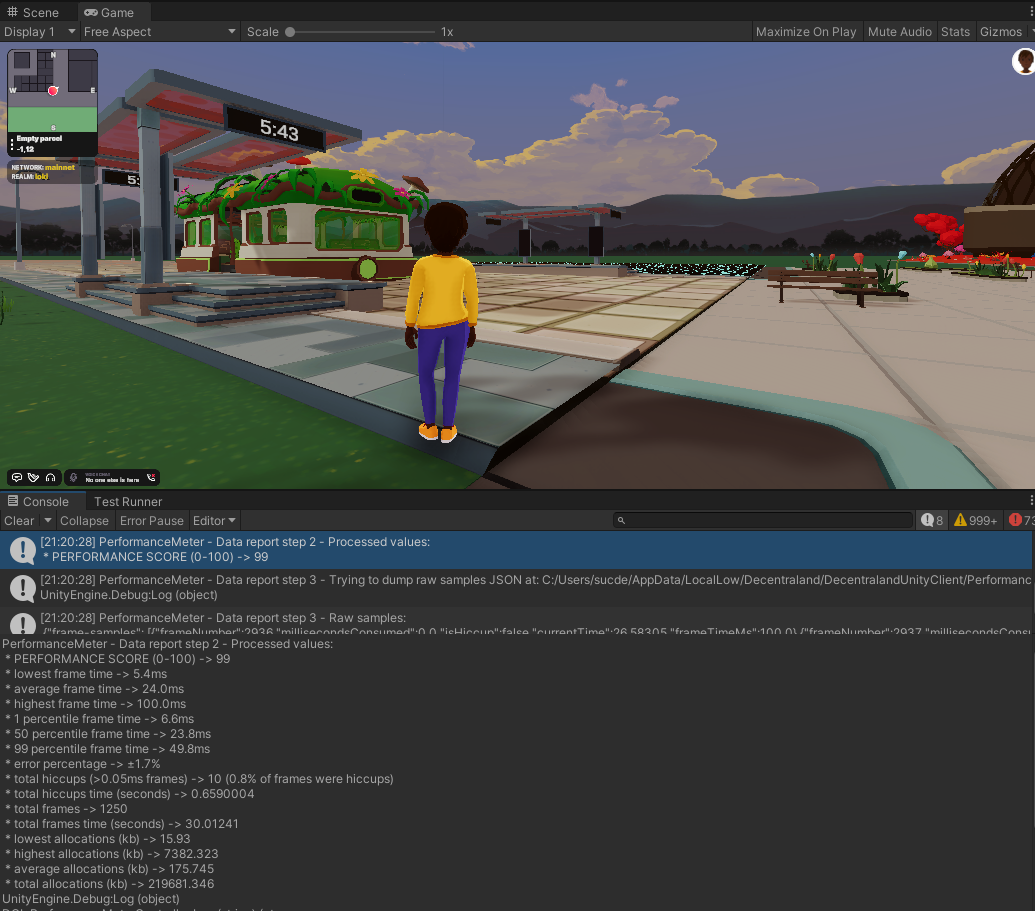Focus the console search field

(x=763, y=520)
